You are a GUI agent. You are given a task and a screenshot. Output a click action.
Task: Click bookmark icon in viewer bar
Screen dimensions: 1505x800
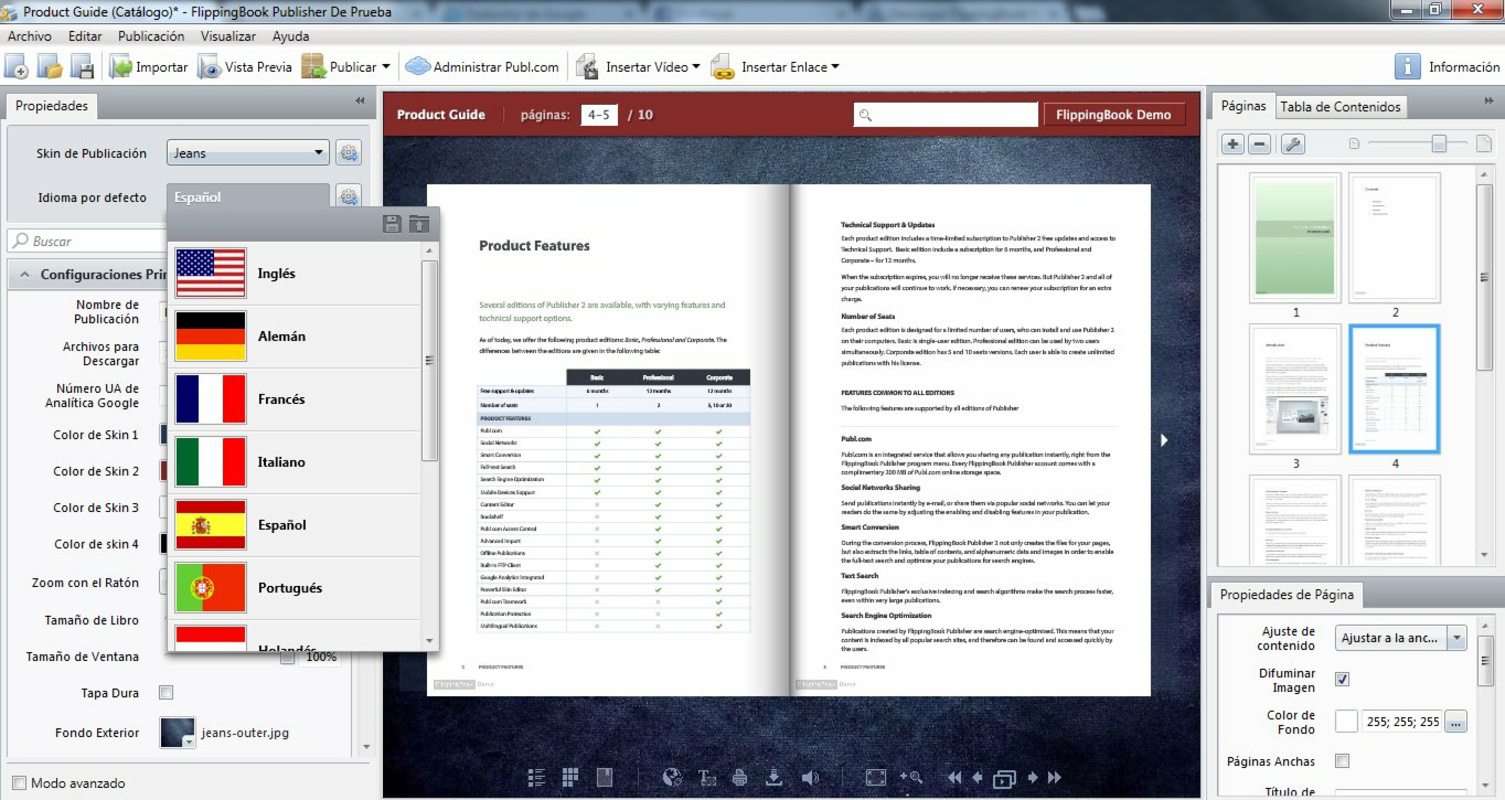pyautogui.click(x=604, y=777)
